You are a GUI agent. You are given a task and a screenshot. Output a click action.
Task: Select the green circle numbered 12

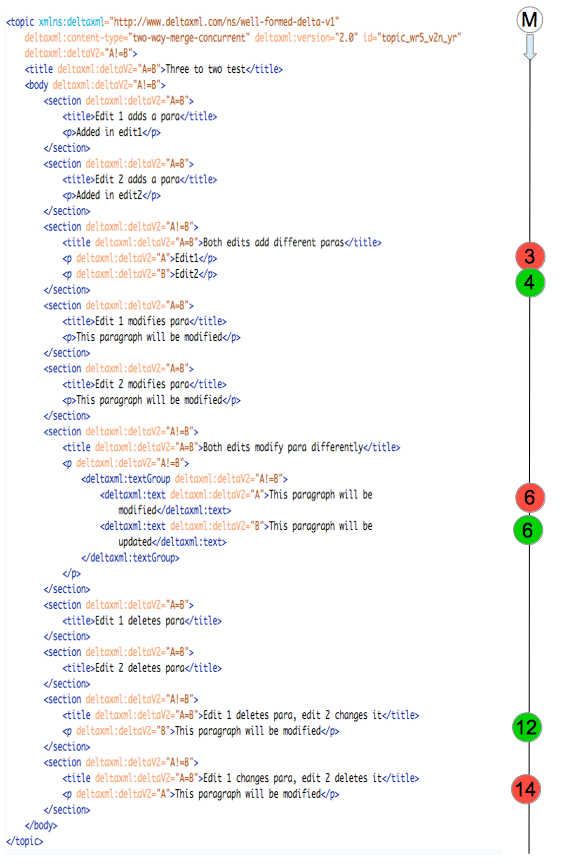pos(527,727)
